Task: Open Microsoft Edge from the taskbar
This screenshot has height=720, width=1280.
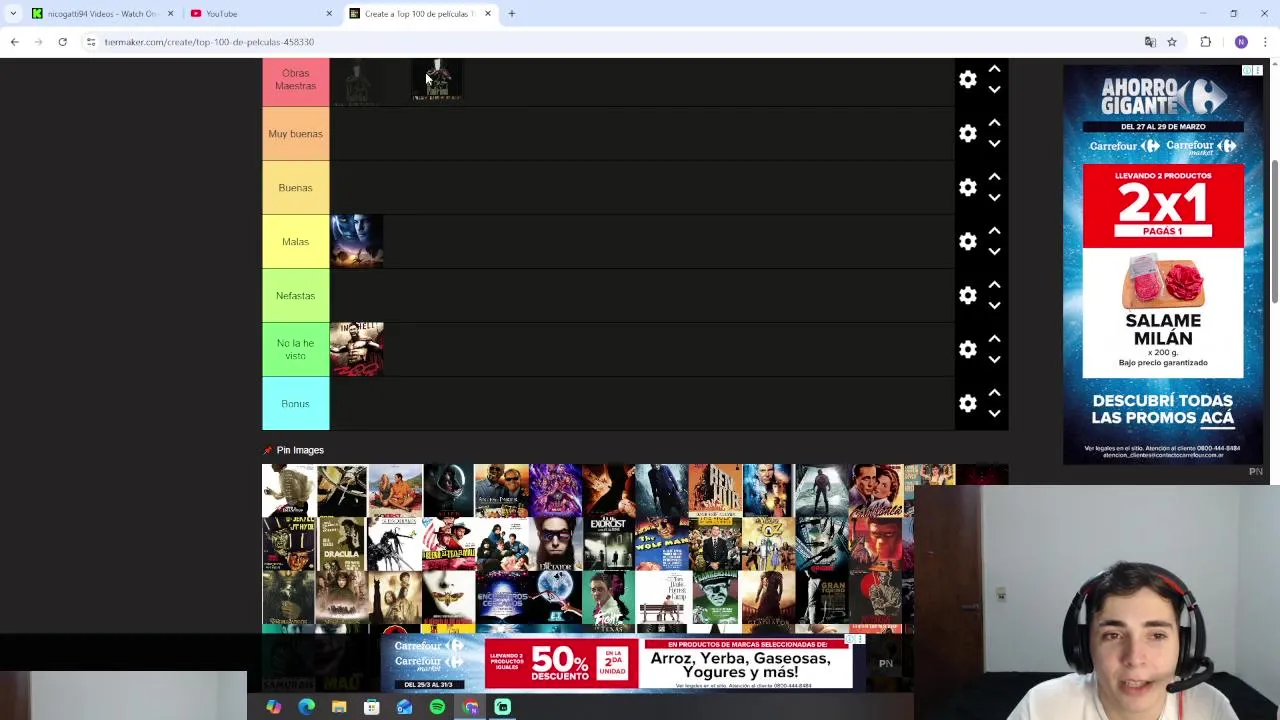Action: point(306,707)
